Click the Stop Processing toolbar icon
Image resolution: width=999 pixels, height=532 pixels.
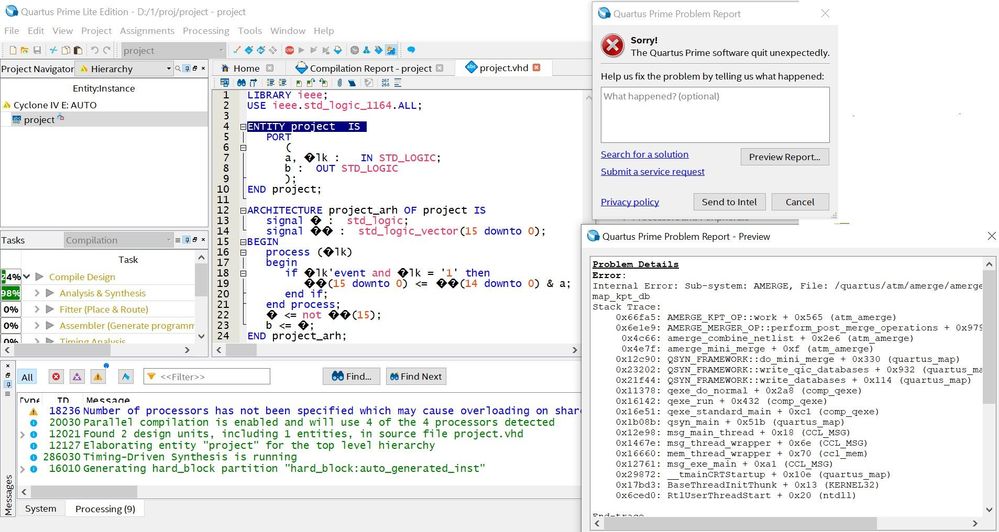289,50
